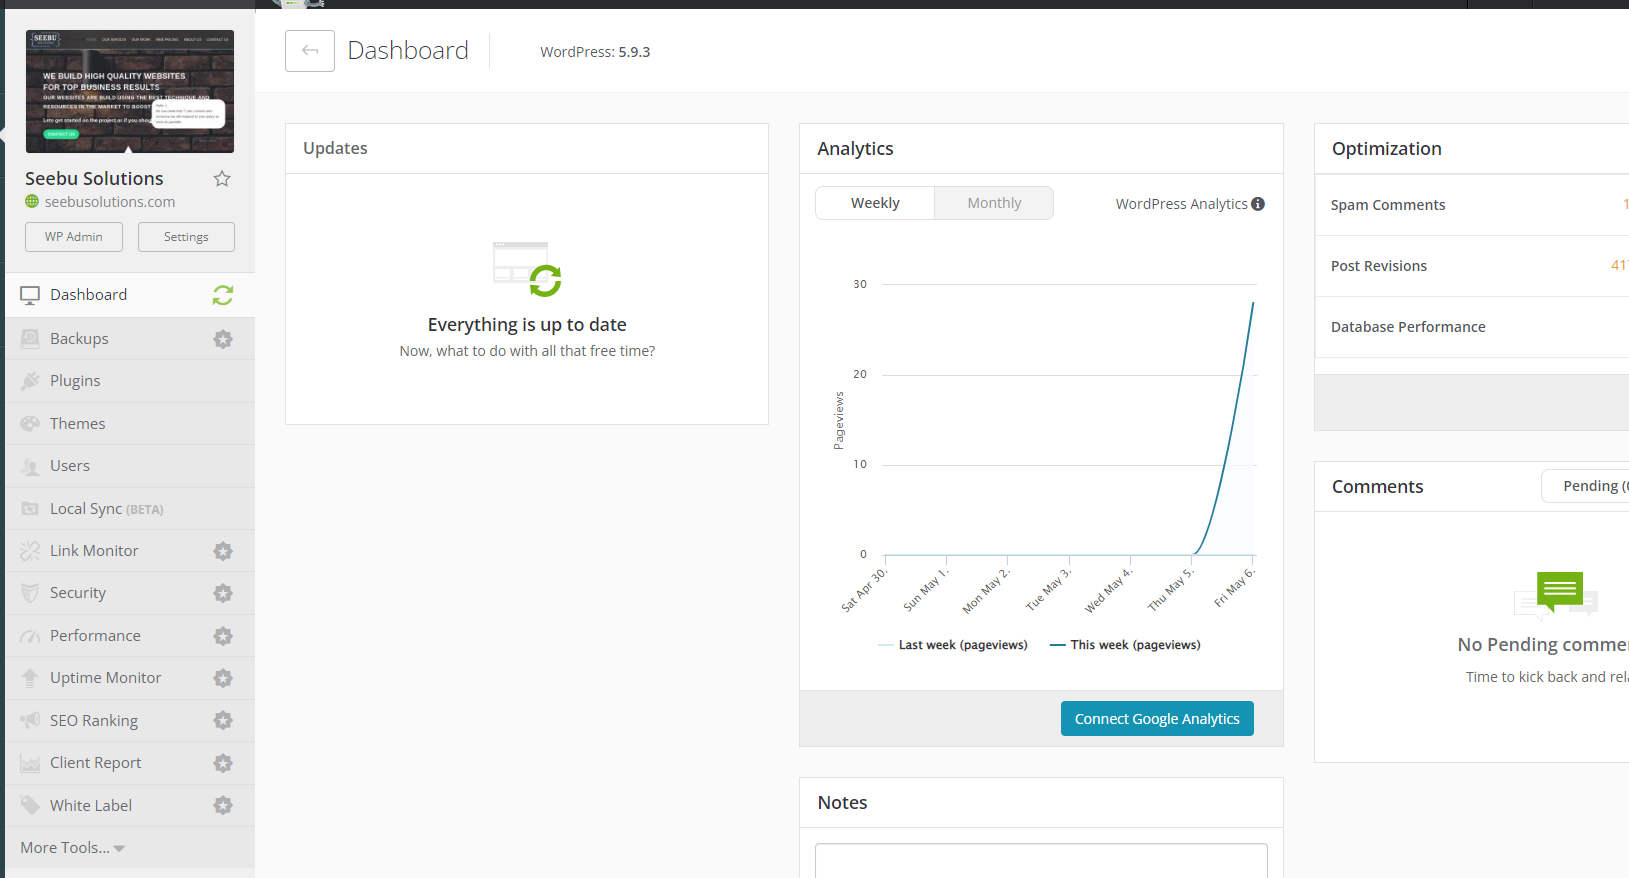Click the back arrow beside Dashboard

click(310, 51)
